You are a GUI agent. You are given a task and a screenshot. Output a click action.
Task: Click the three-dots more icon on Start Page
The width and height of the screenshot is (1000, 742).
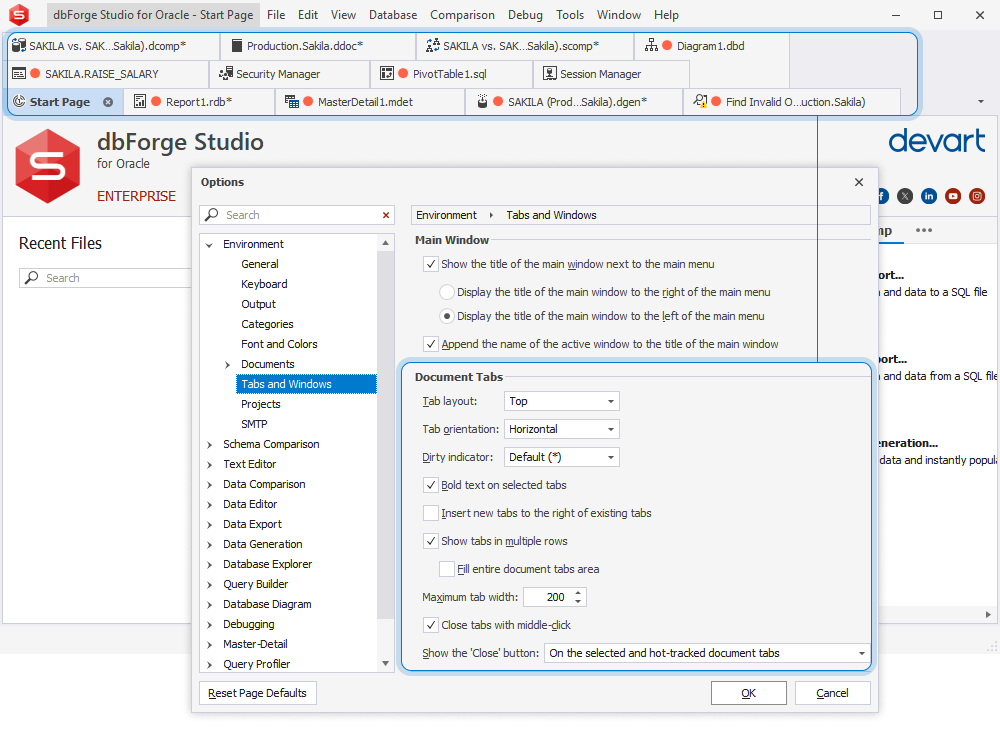pyautogui.click(x=923, y=230)
